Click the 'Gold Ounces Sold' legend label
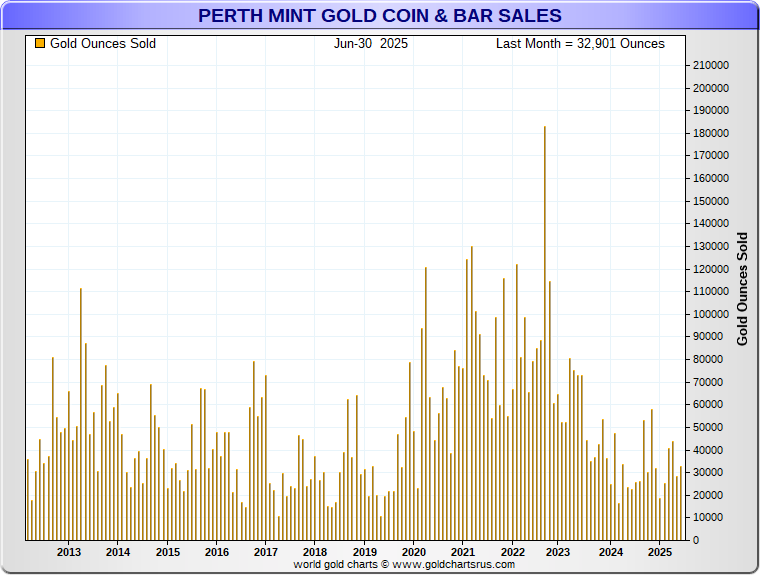The width and height of the screenshot is (760, 575). (103, 44)
